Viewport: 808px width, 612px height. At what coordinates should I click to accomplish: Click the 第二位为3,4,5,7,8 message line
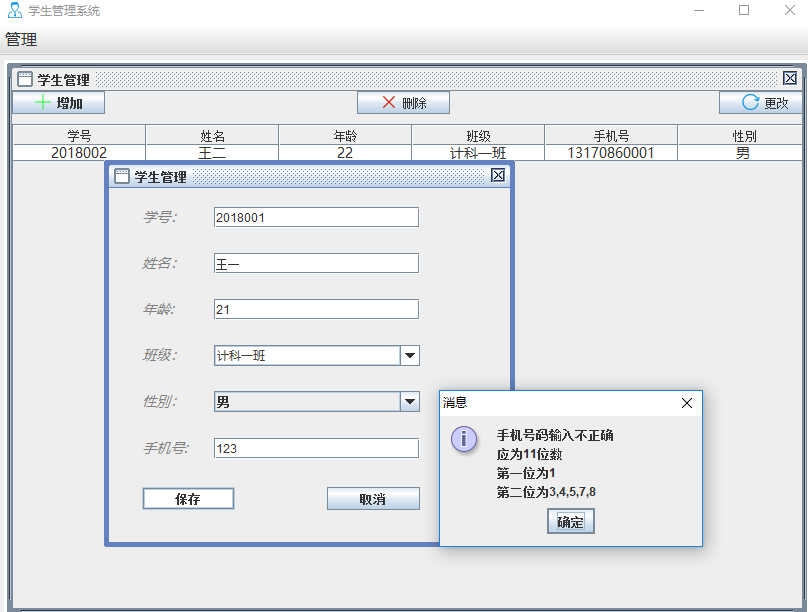coord(546,492)
